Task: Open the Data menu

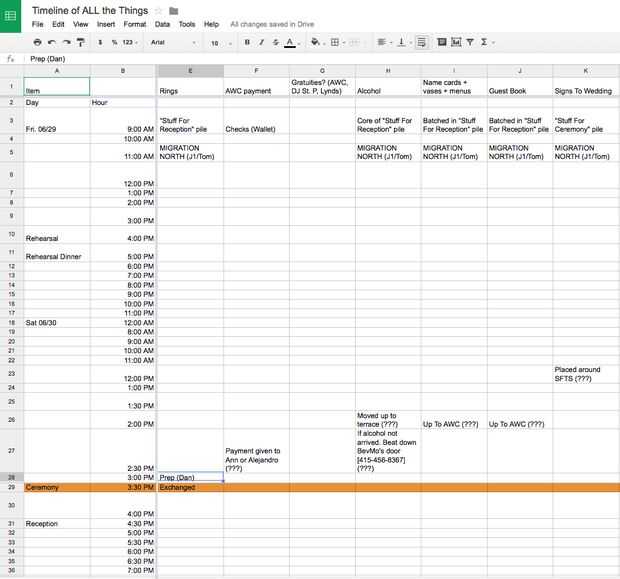Action: (x=162, y=24)
